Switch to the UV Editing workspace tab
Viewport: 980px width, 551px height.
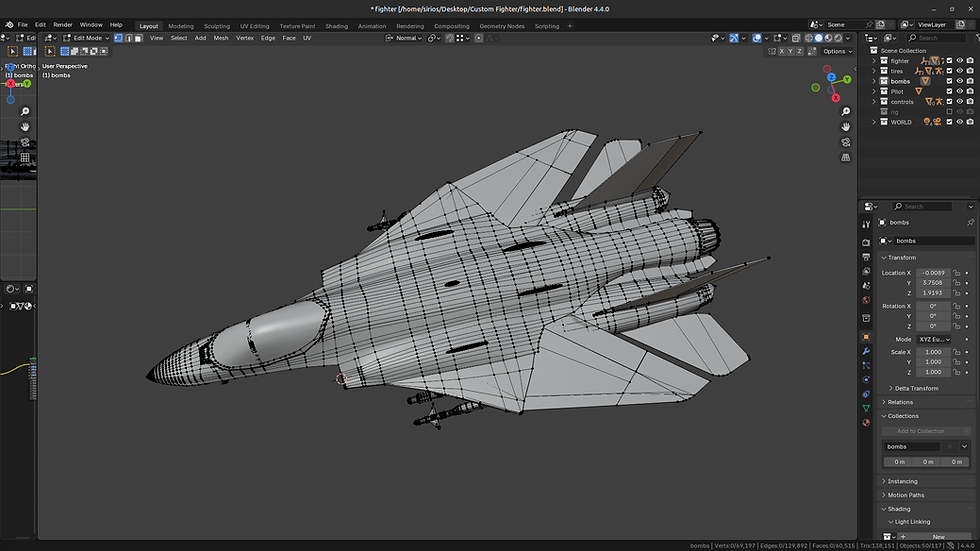(254, 26)
